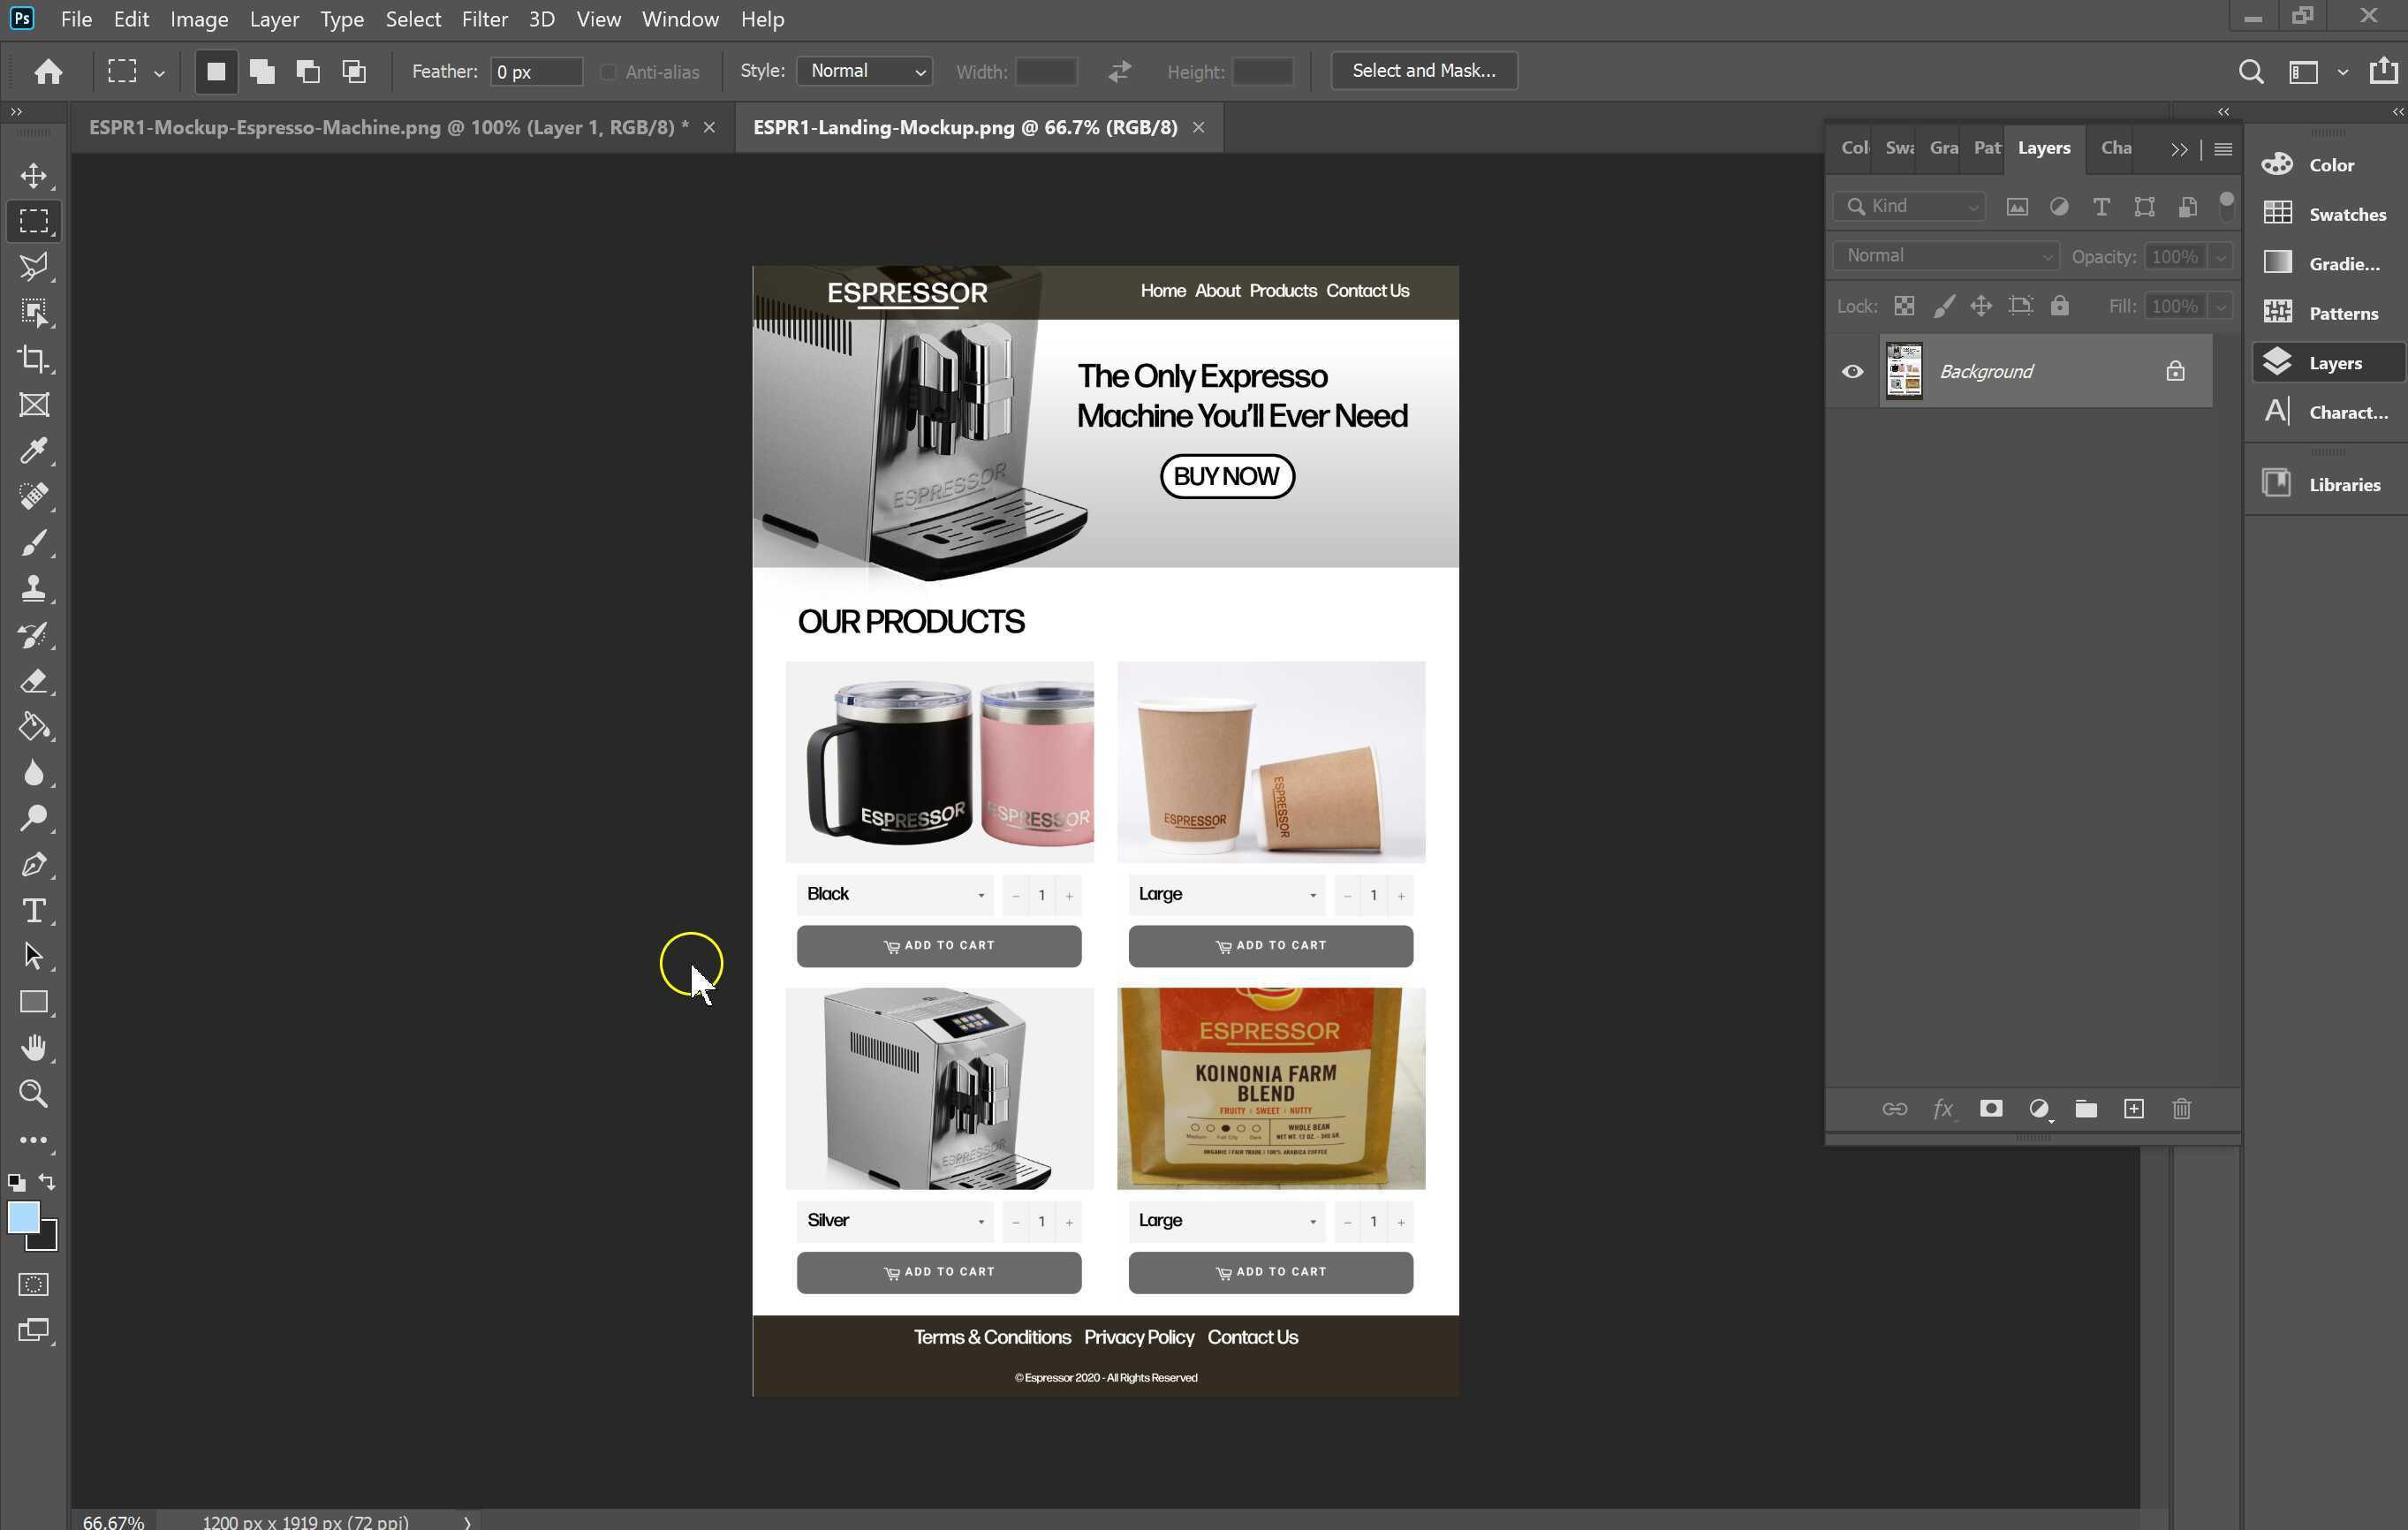Select the Hand tool
Viewport: 2408px width, 1530px height.
[33, 1047]
